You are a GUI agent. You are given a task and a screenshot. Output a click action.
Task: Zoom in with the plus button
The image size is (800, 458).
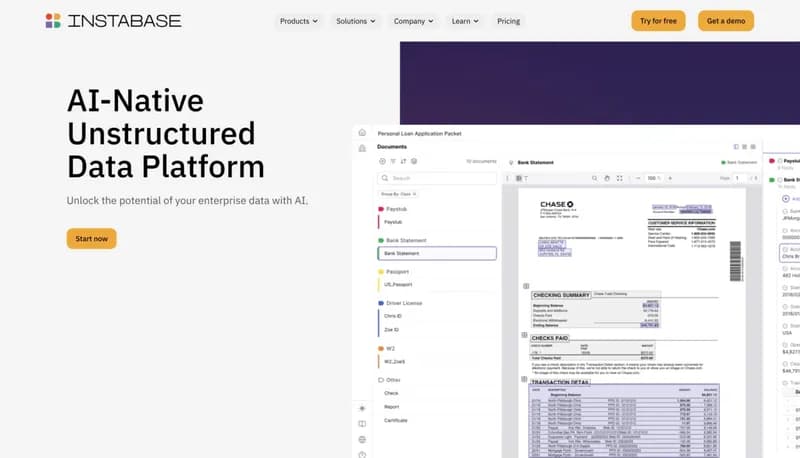(670, 179)
